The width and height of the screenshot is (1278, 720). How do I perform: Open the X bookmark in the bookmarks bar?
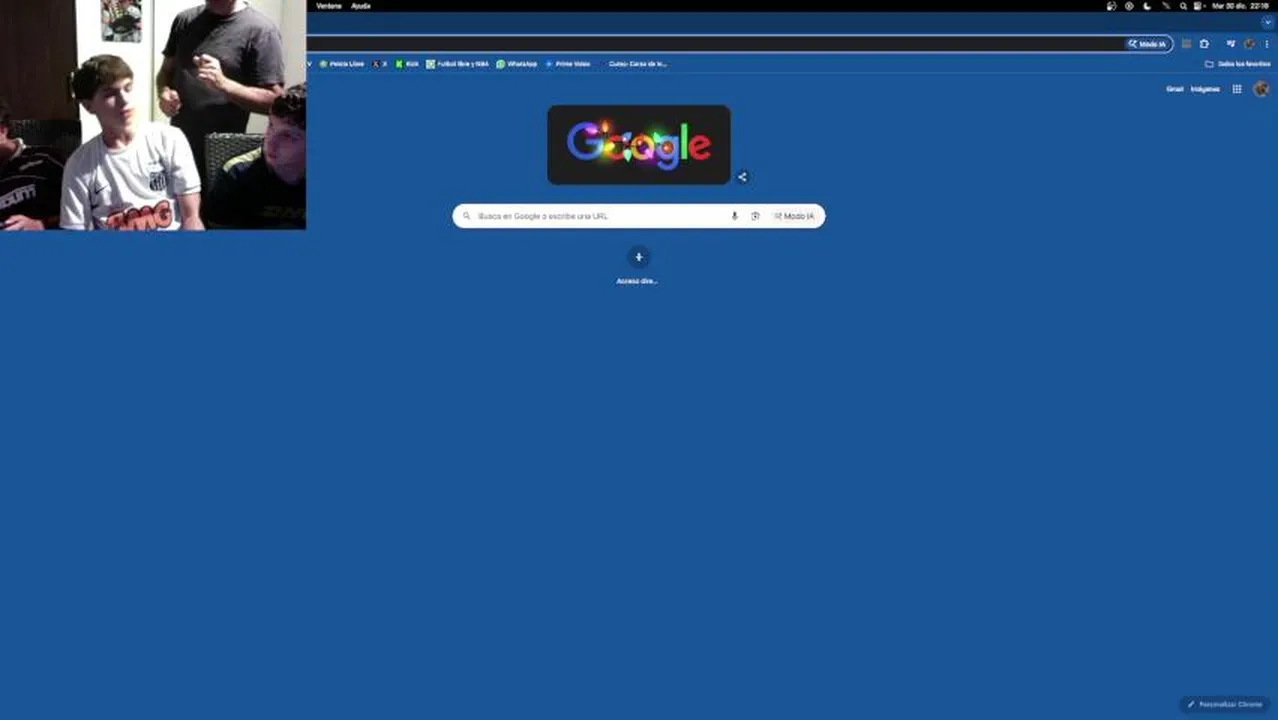pyautogui.click(x=380, y=64)
